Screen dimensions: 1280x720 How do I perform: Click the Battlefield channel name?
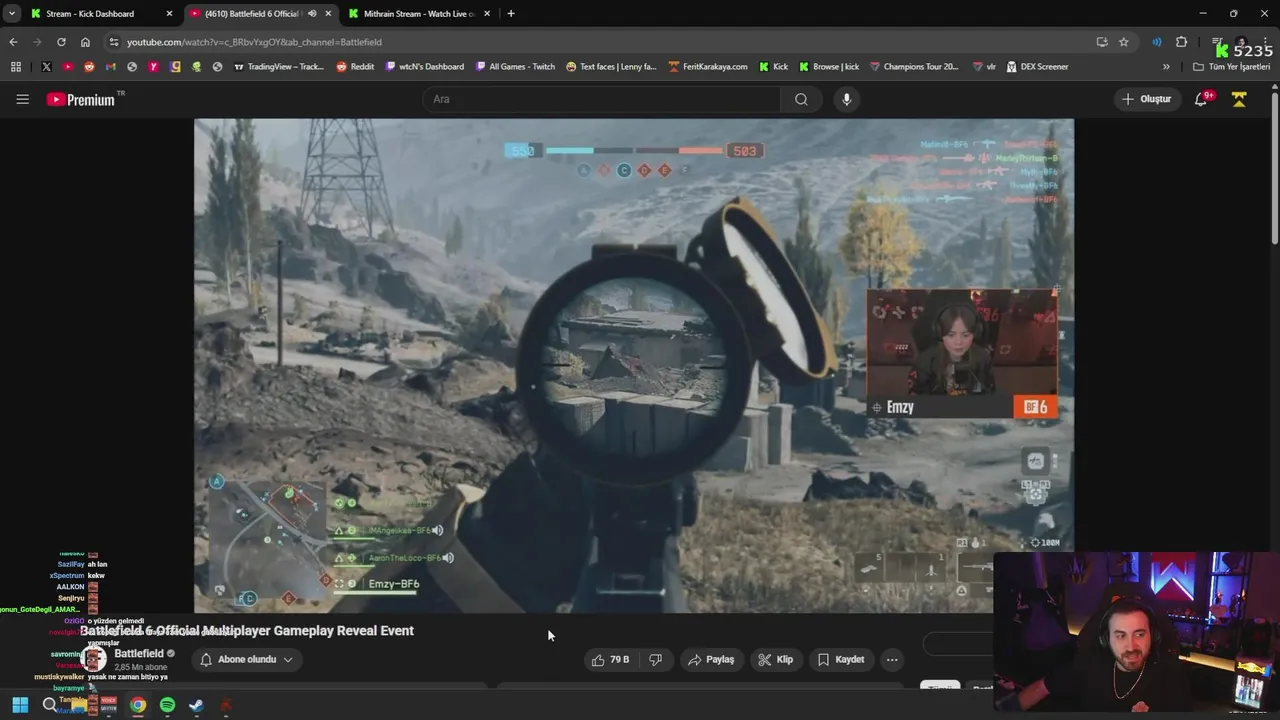point(139,653)
